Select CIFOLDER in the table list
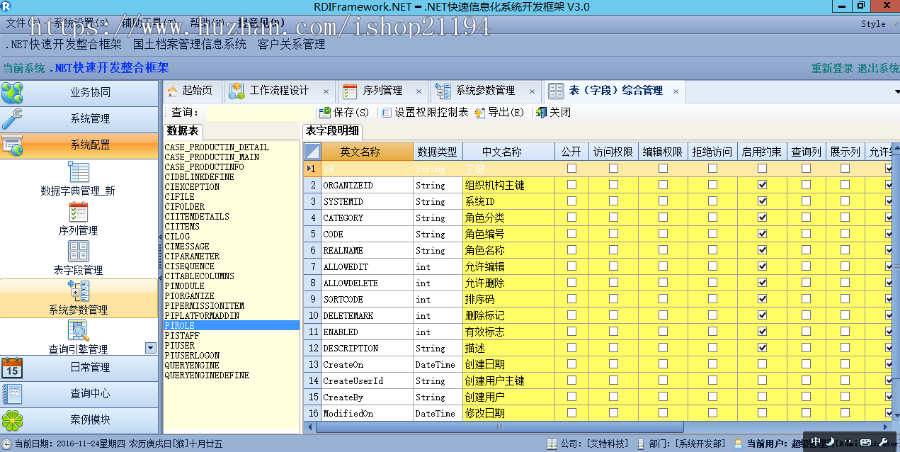The image size is (900, 452). (184, 206)
